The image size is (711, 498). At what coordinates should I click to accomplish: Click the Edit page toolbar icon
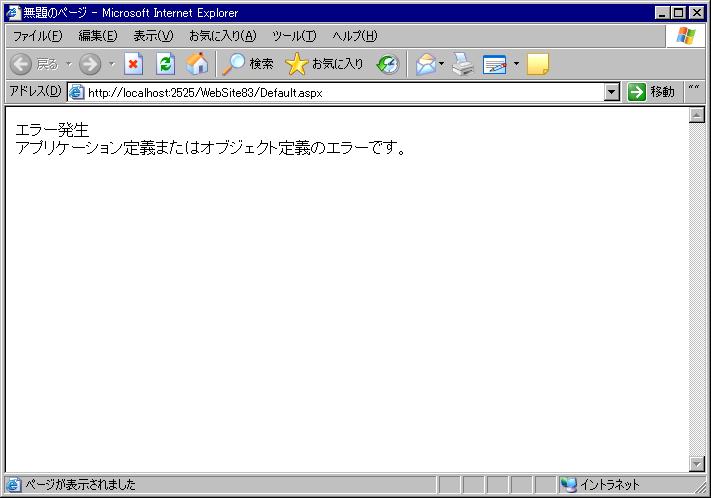click(x=495, y=64)
